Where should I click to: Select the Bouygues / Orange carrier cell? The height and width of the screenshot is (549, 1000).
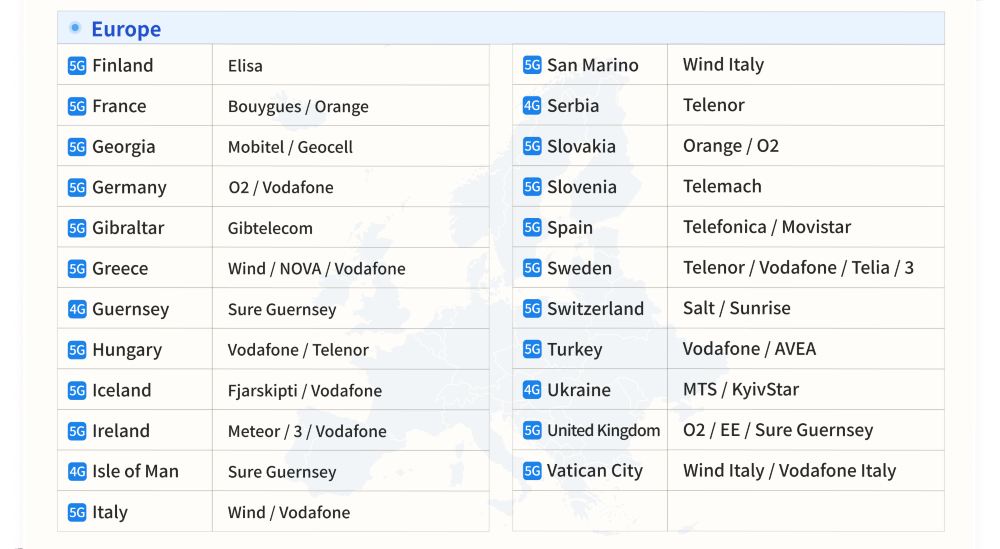point(298,107)
